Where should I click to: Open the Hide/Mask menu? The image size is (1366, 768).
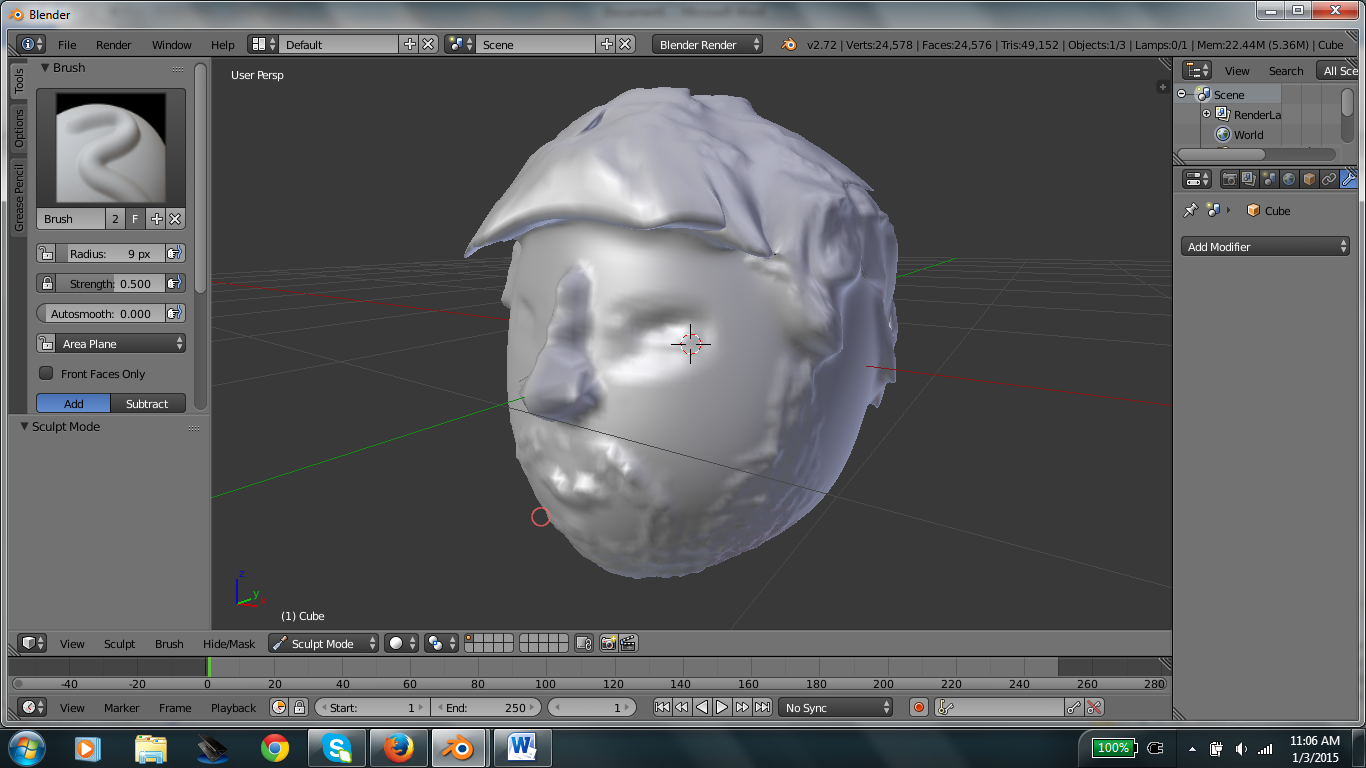point(229,644)
